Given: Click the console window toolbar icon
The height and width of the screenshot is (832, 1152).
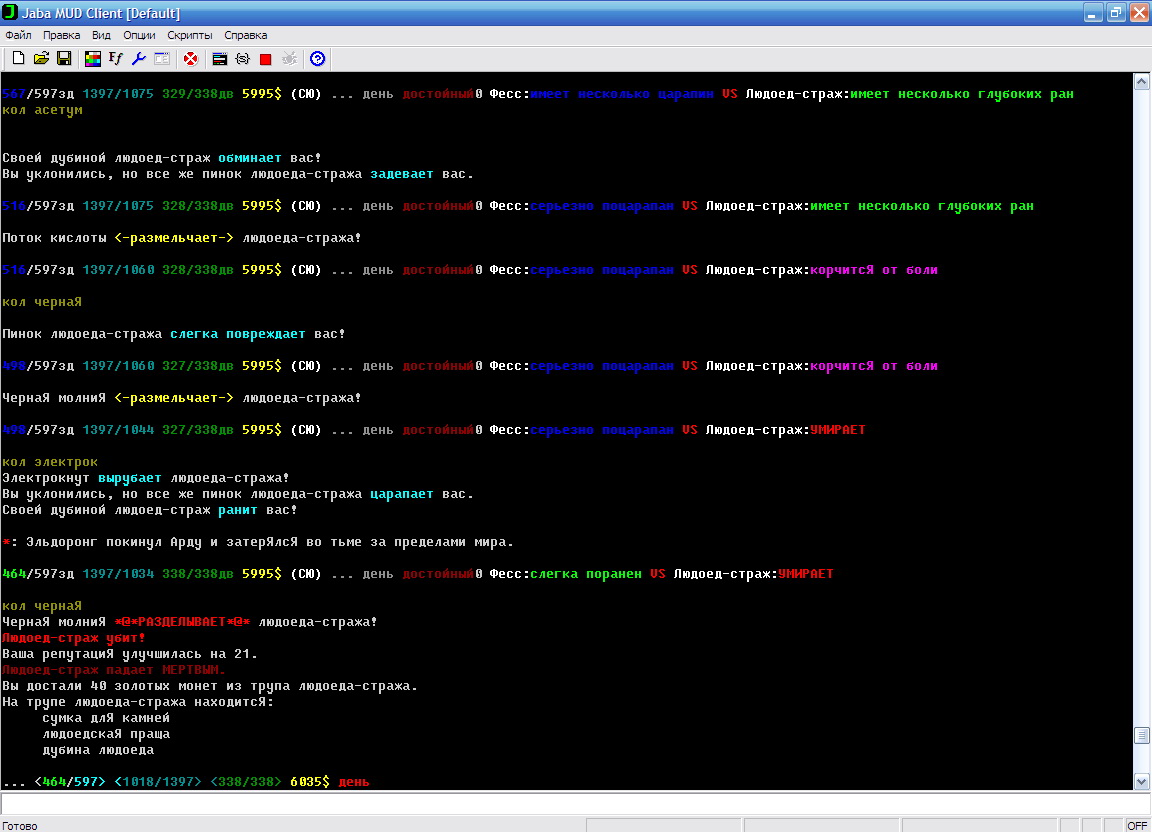Looking at the screenshot, I should (219, 59).
